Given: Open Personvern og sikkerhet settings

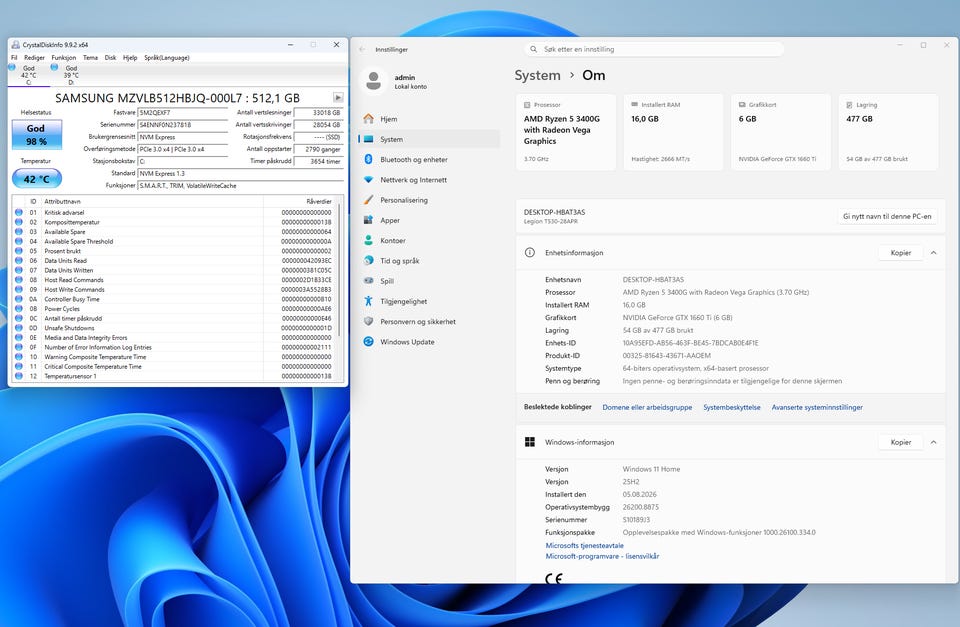Looking at the screenshot, I should [429, 321].
